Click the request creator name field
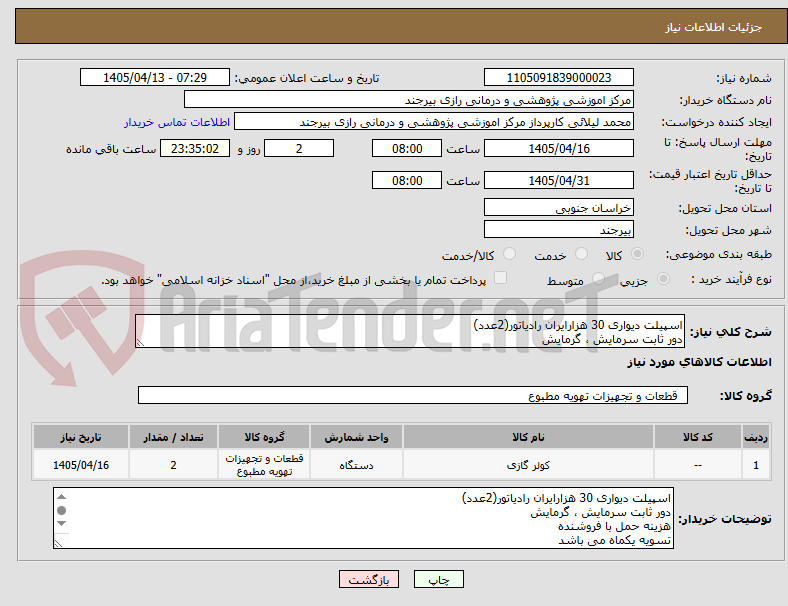 (x=434, y=122)
